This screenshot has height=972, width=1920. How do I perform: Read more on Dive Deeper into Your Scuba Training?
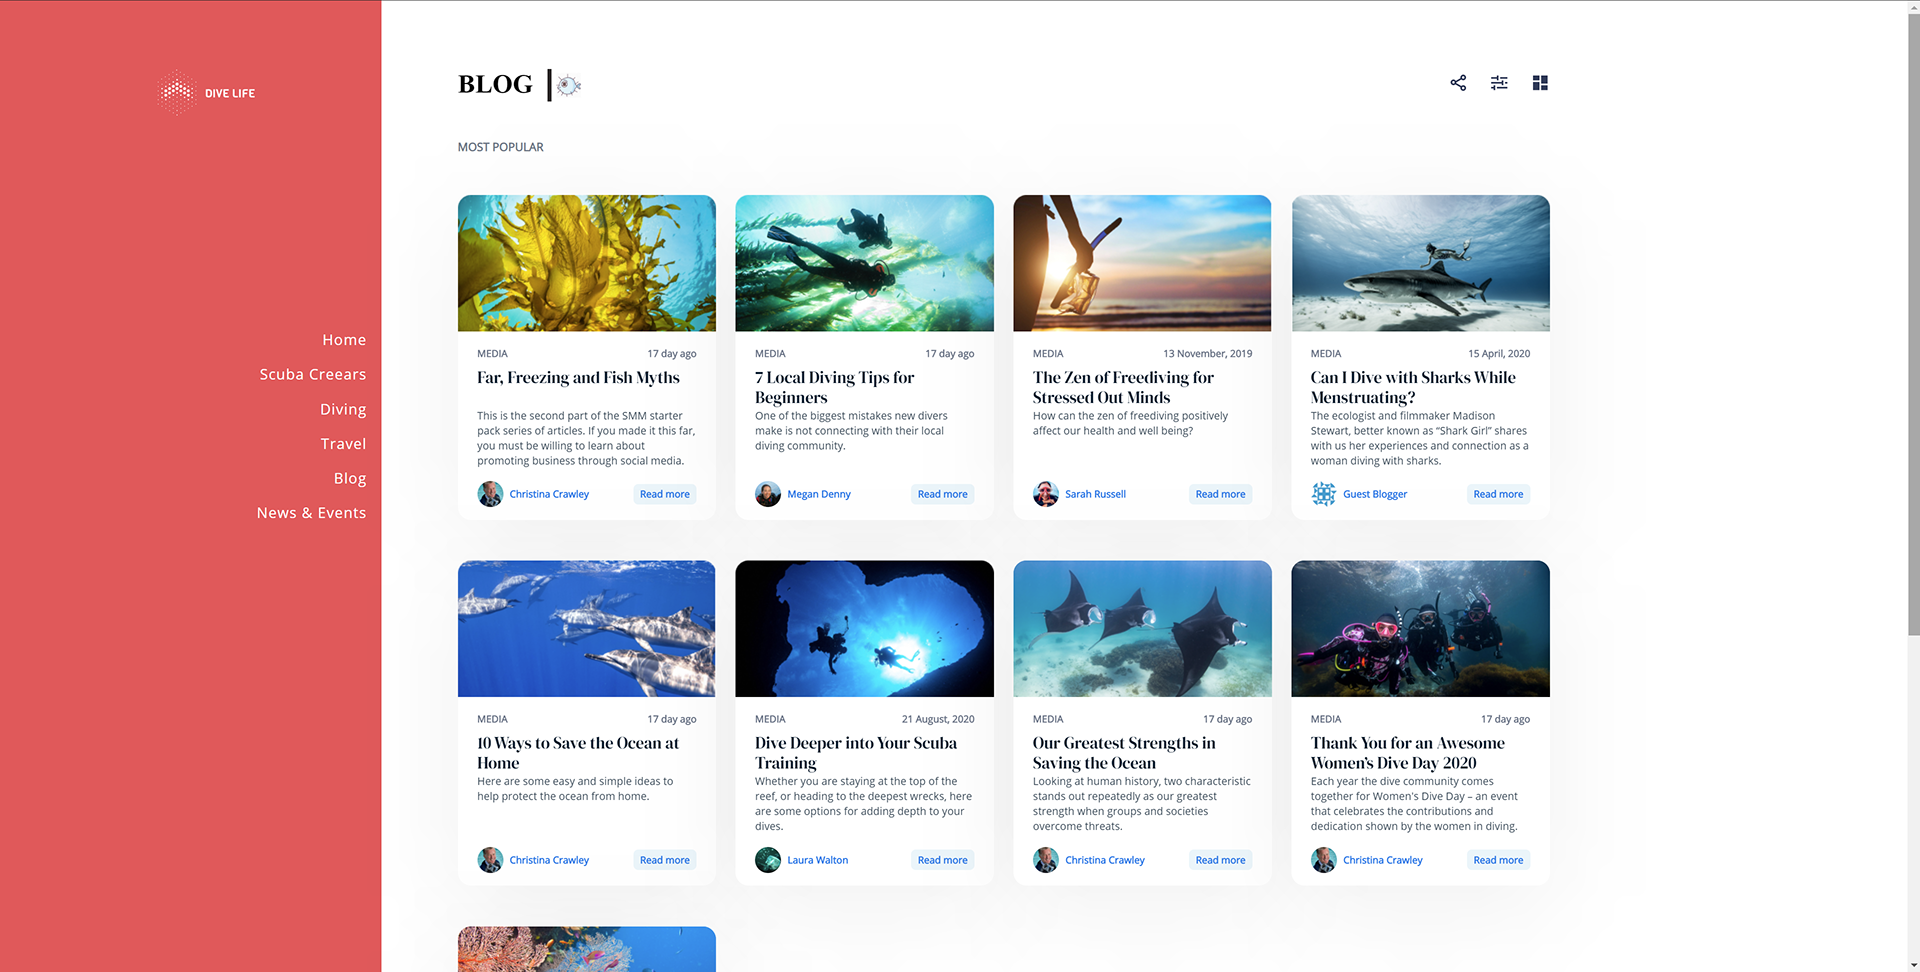[943, 860]
